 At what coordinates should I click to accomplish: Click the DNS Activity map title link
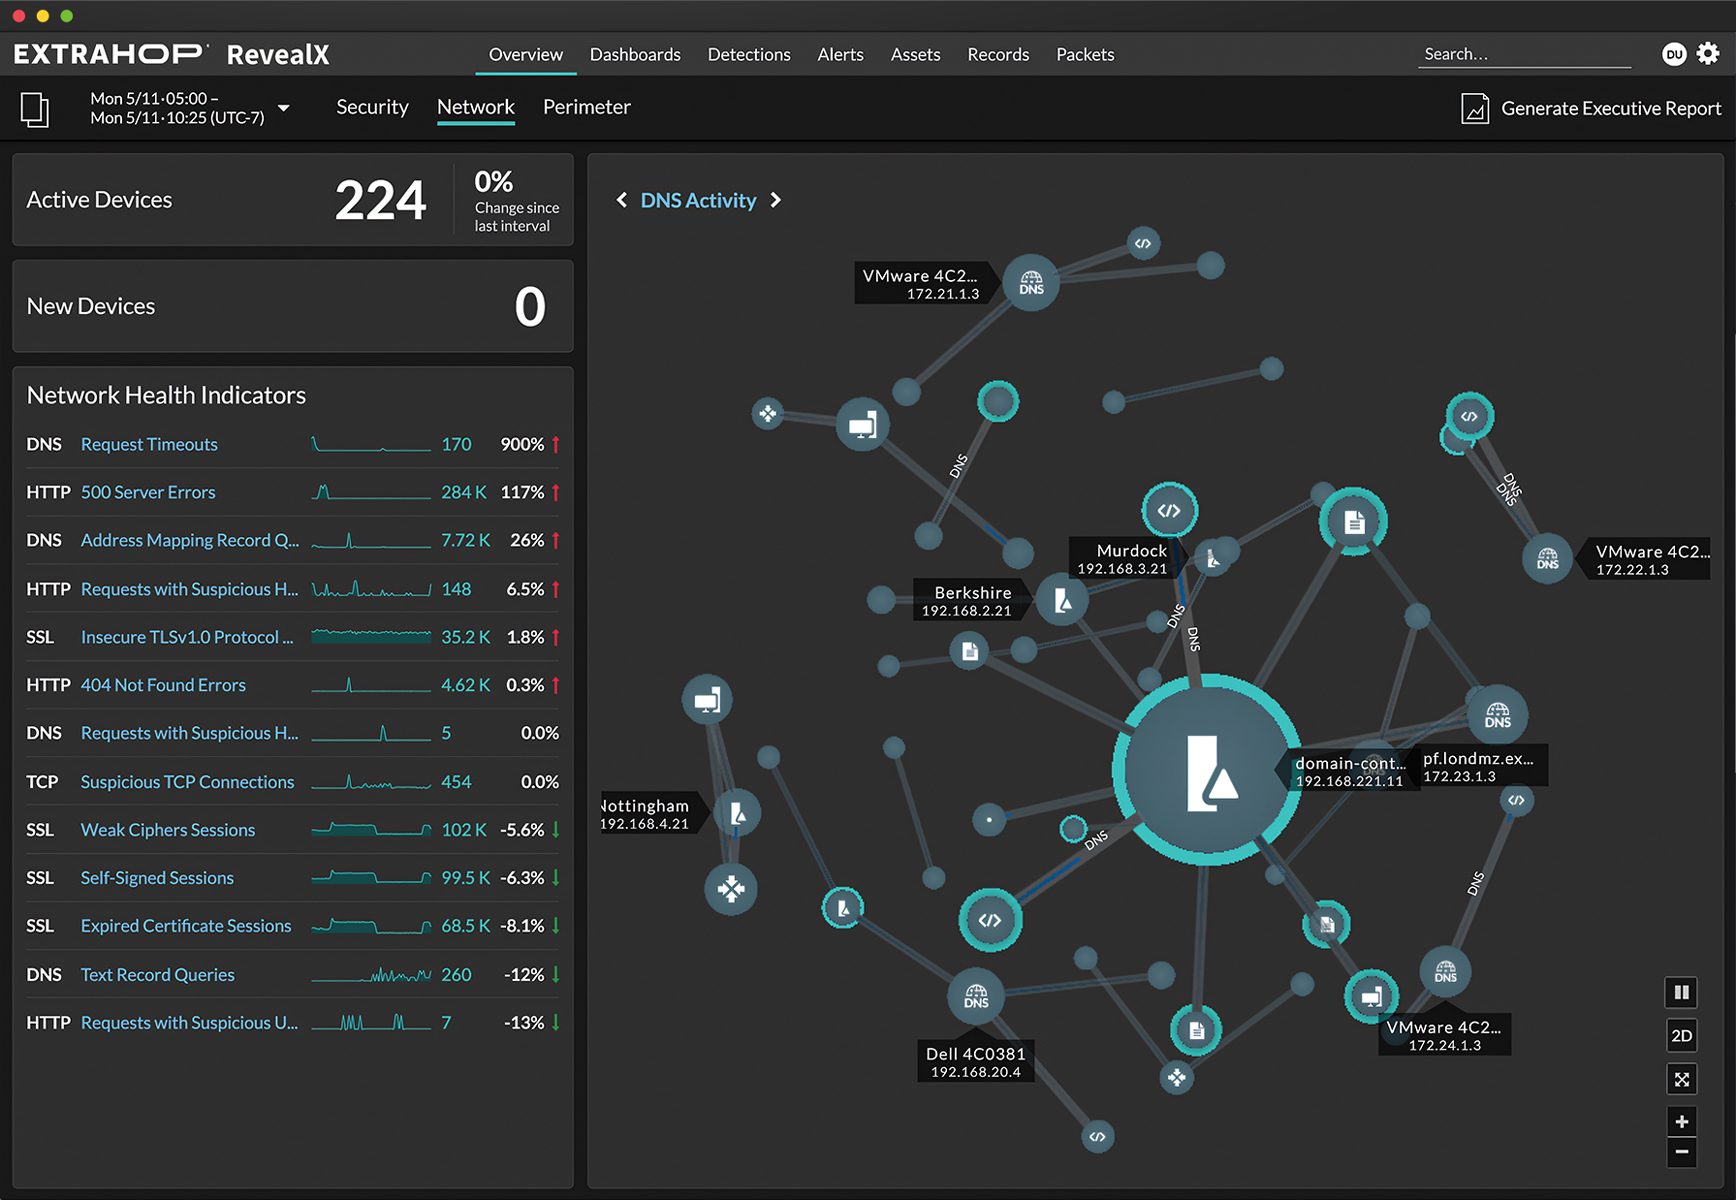tap(698, 200)
